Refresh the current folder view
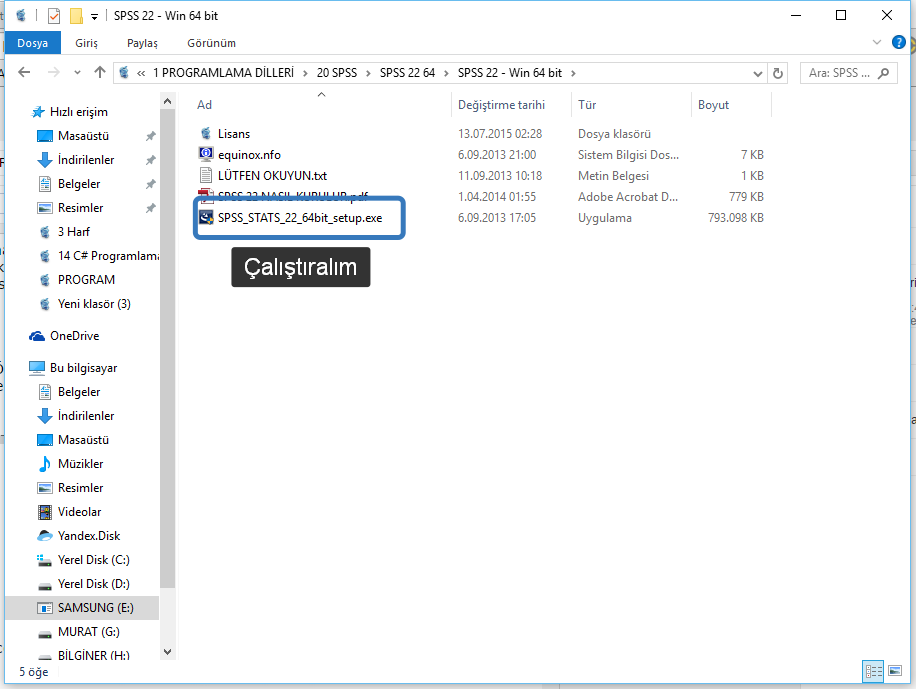916x689 pixels. pyautogui.click(x=778, y=73)
